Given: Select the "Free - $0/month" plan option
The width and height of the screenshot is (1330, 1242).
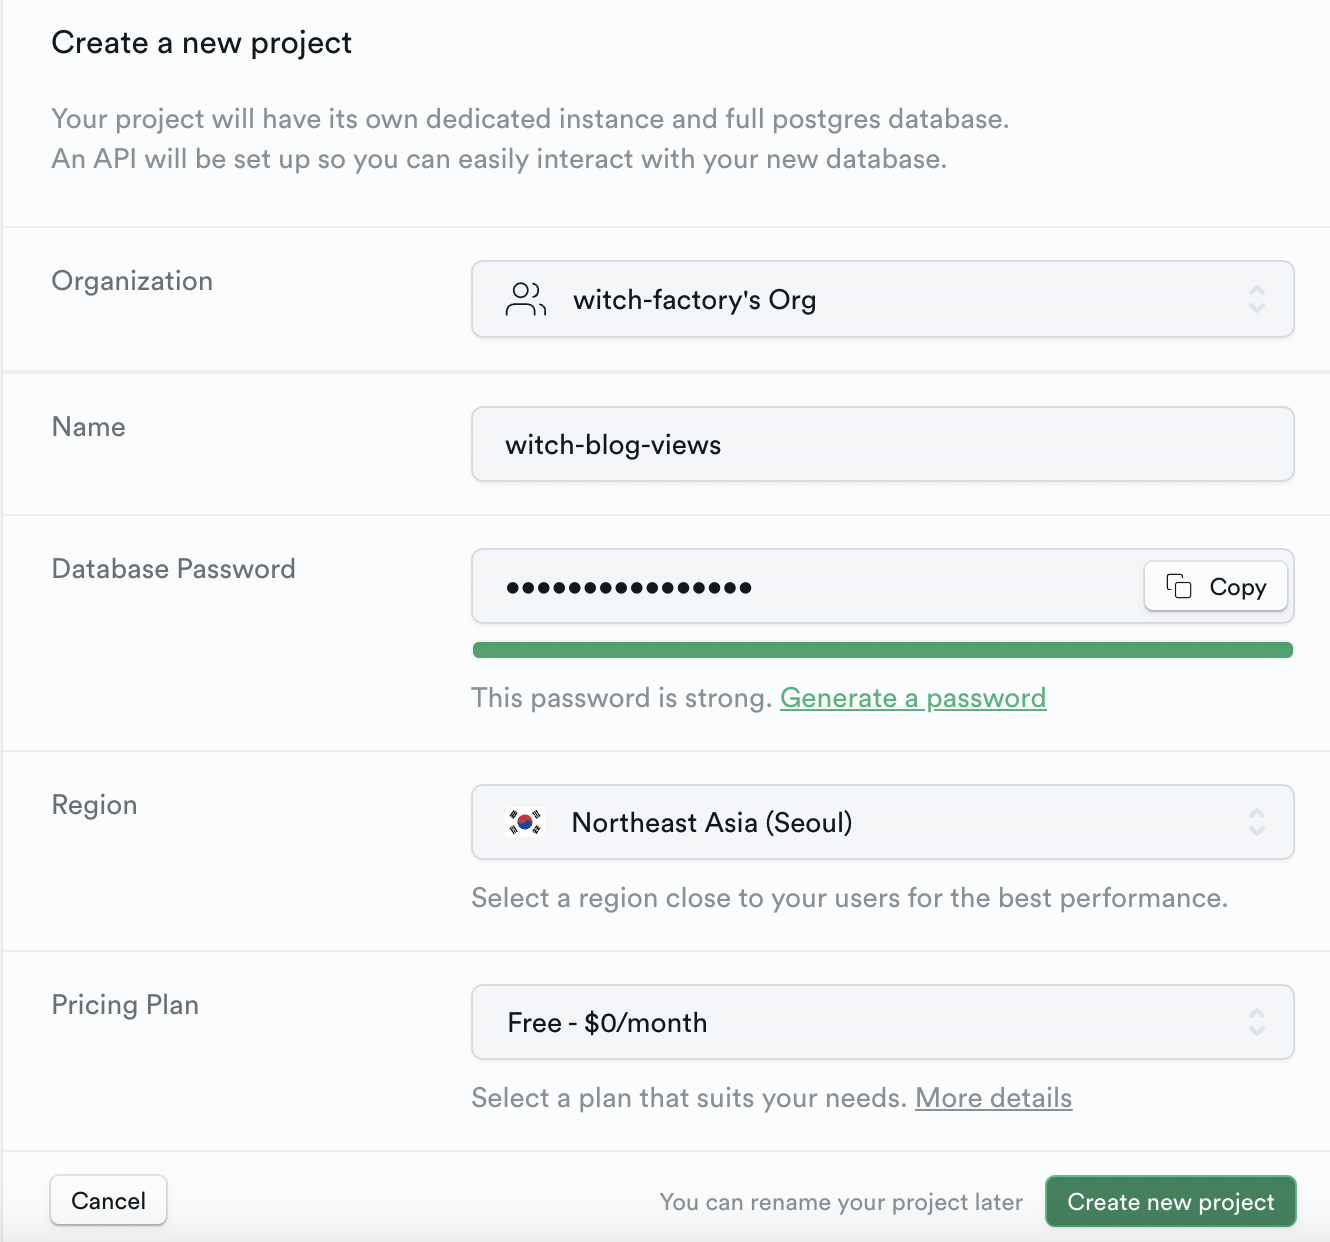Looking at the screenshot, I should pyautogui.click(x=608, y=1022).
